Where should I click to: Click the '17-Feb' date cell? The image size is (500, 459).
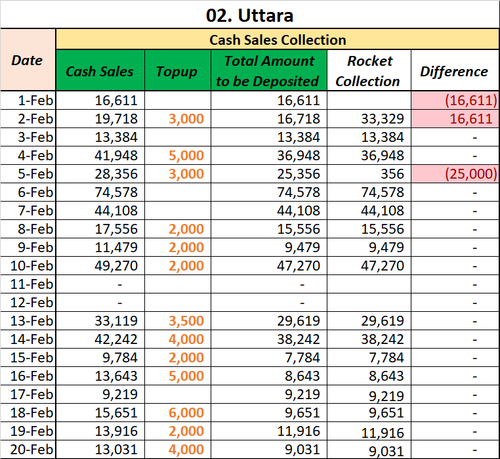coord(28,394)
